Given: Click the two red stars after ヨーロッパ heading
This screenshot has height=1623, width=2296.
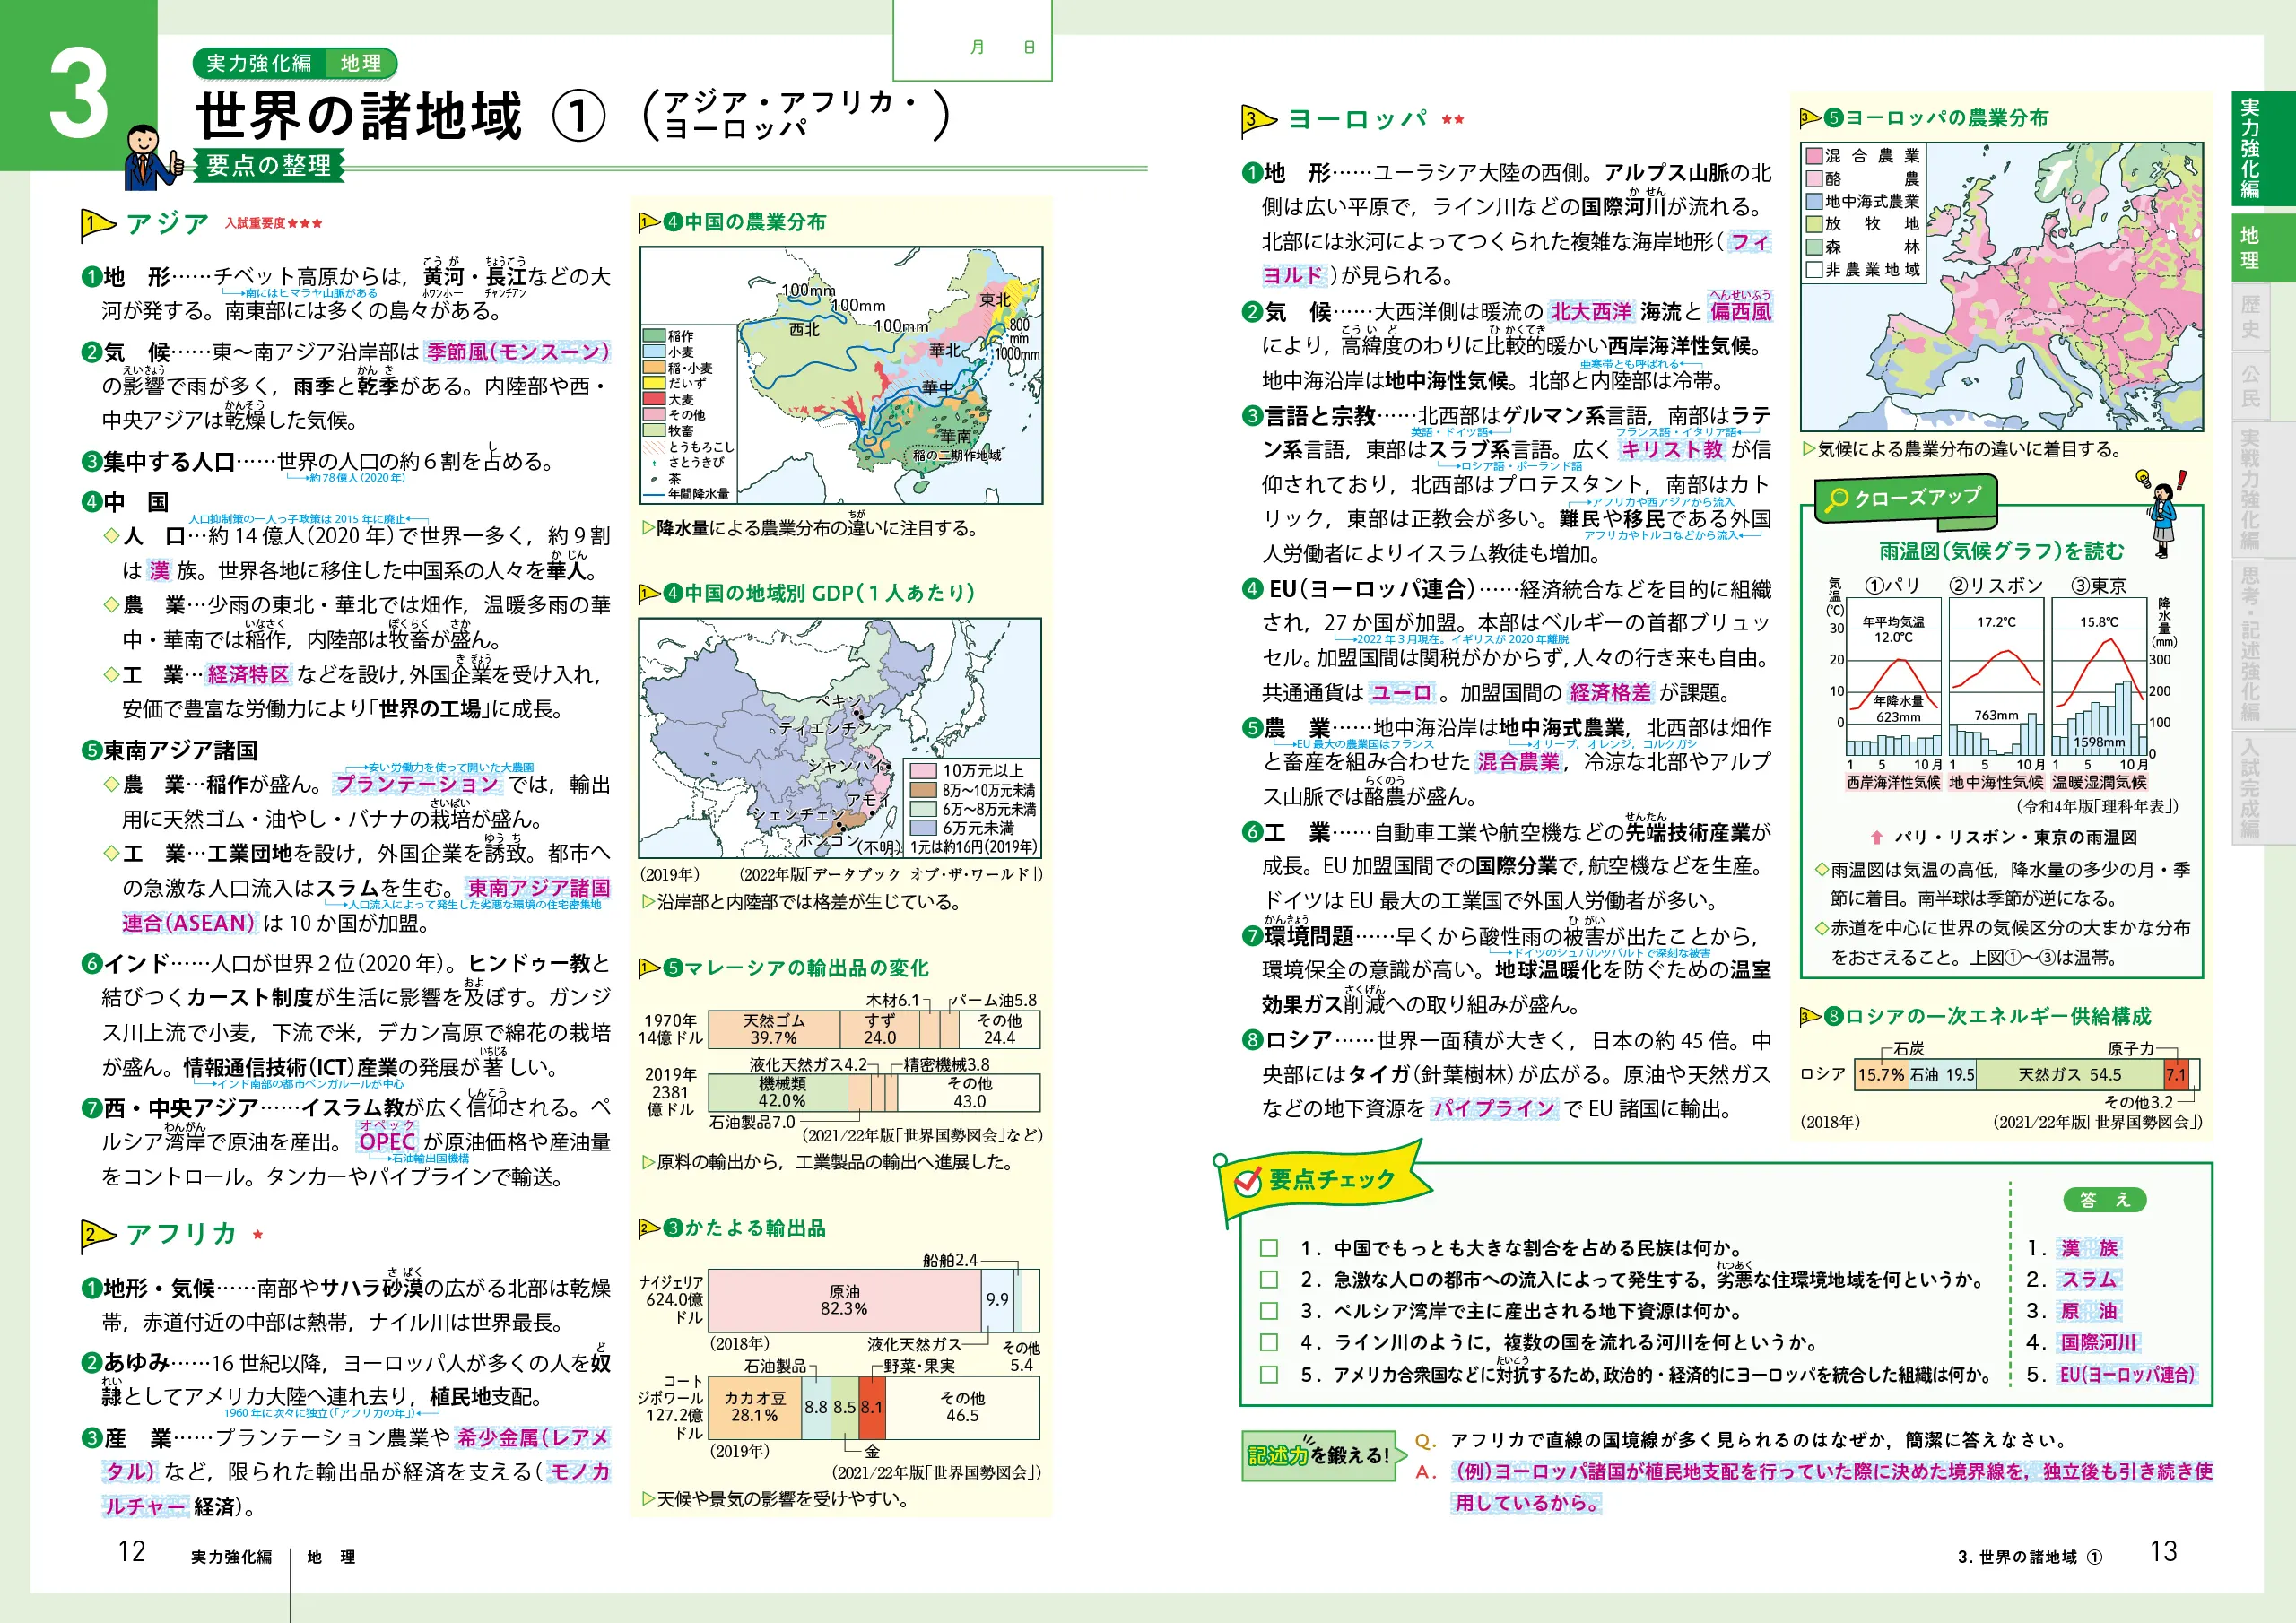Looking at the screenshot, I should coord(1453,120).
